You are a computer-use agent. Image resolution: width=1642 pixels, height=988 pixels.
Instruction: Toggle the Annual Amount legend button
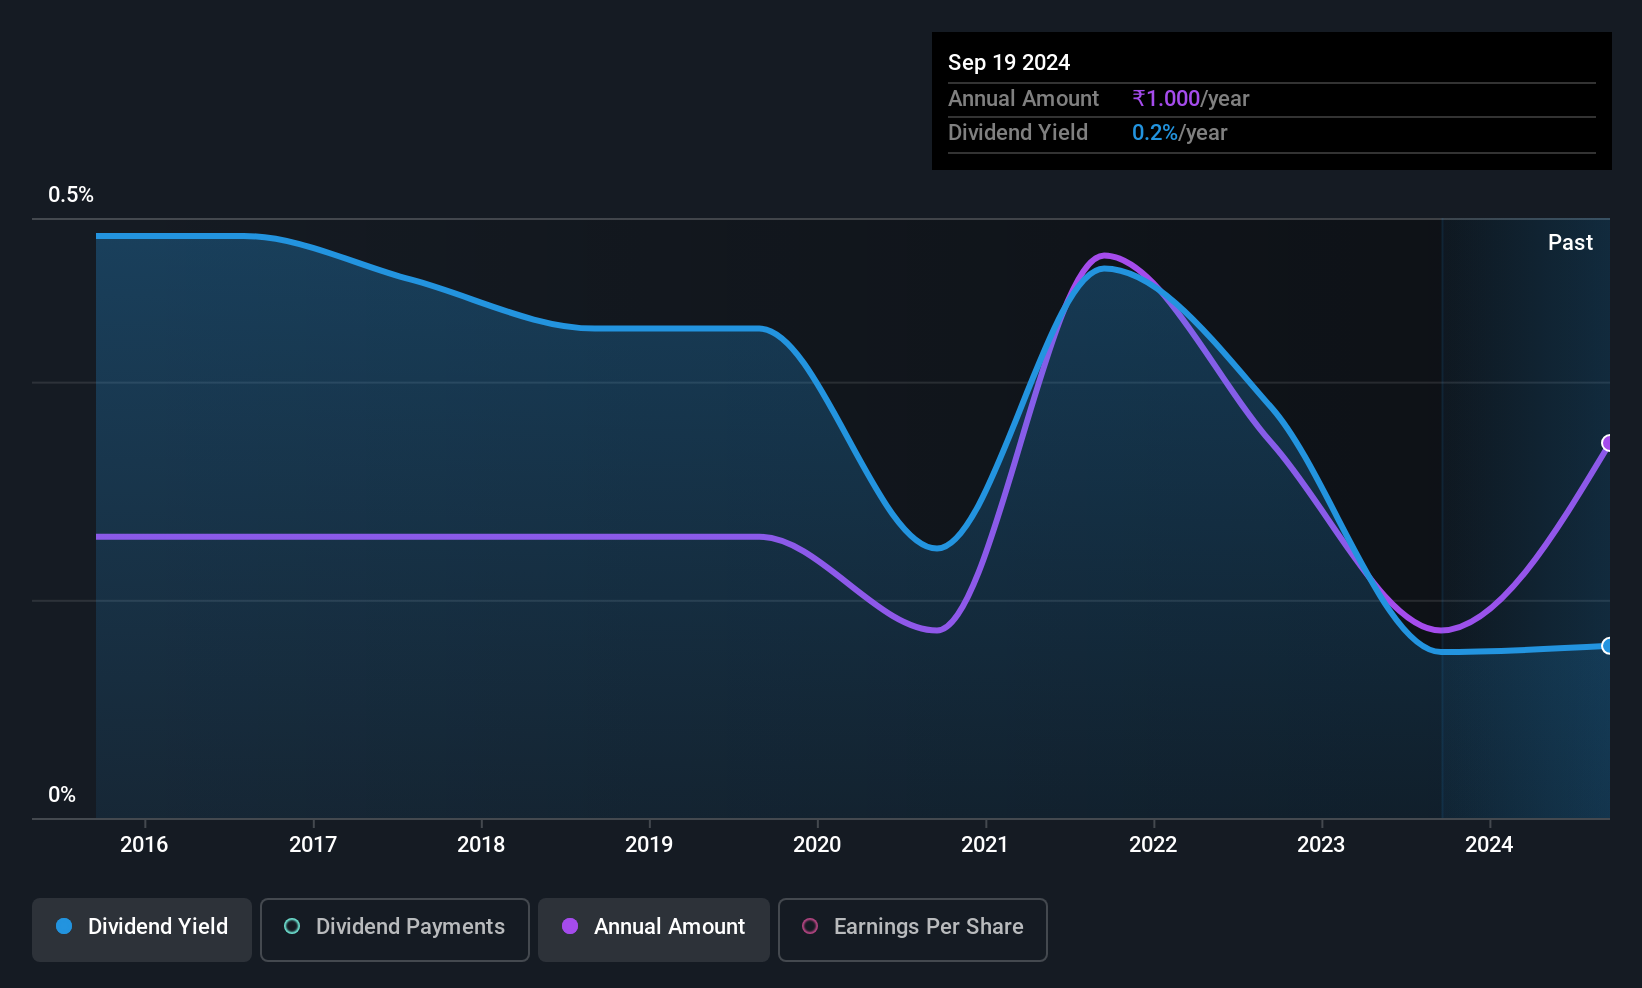click(654, 929)
